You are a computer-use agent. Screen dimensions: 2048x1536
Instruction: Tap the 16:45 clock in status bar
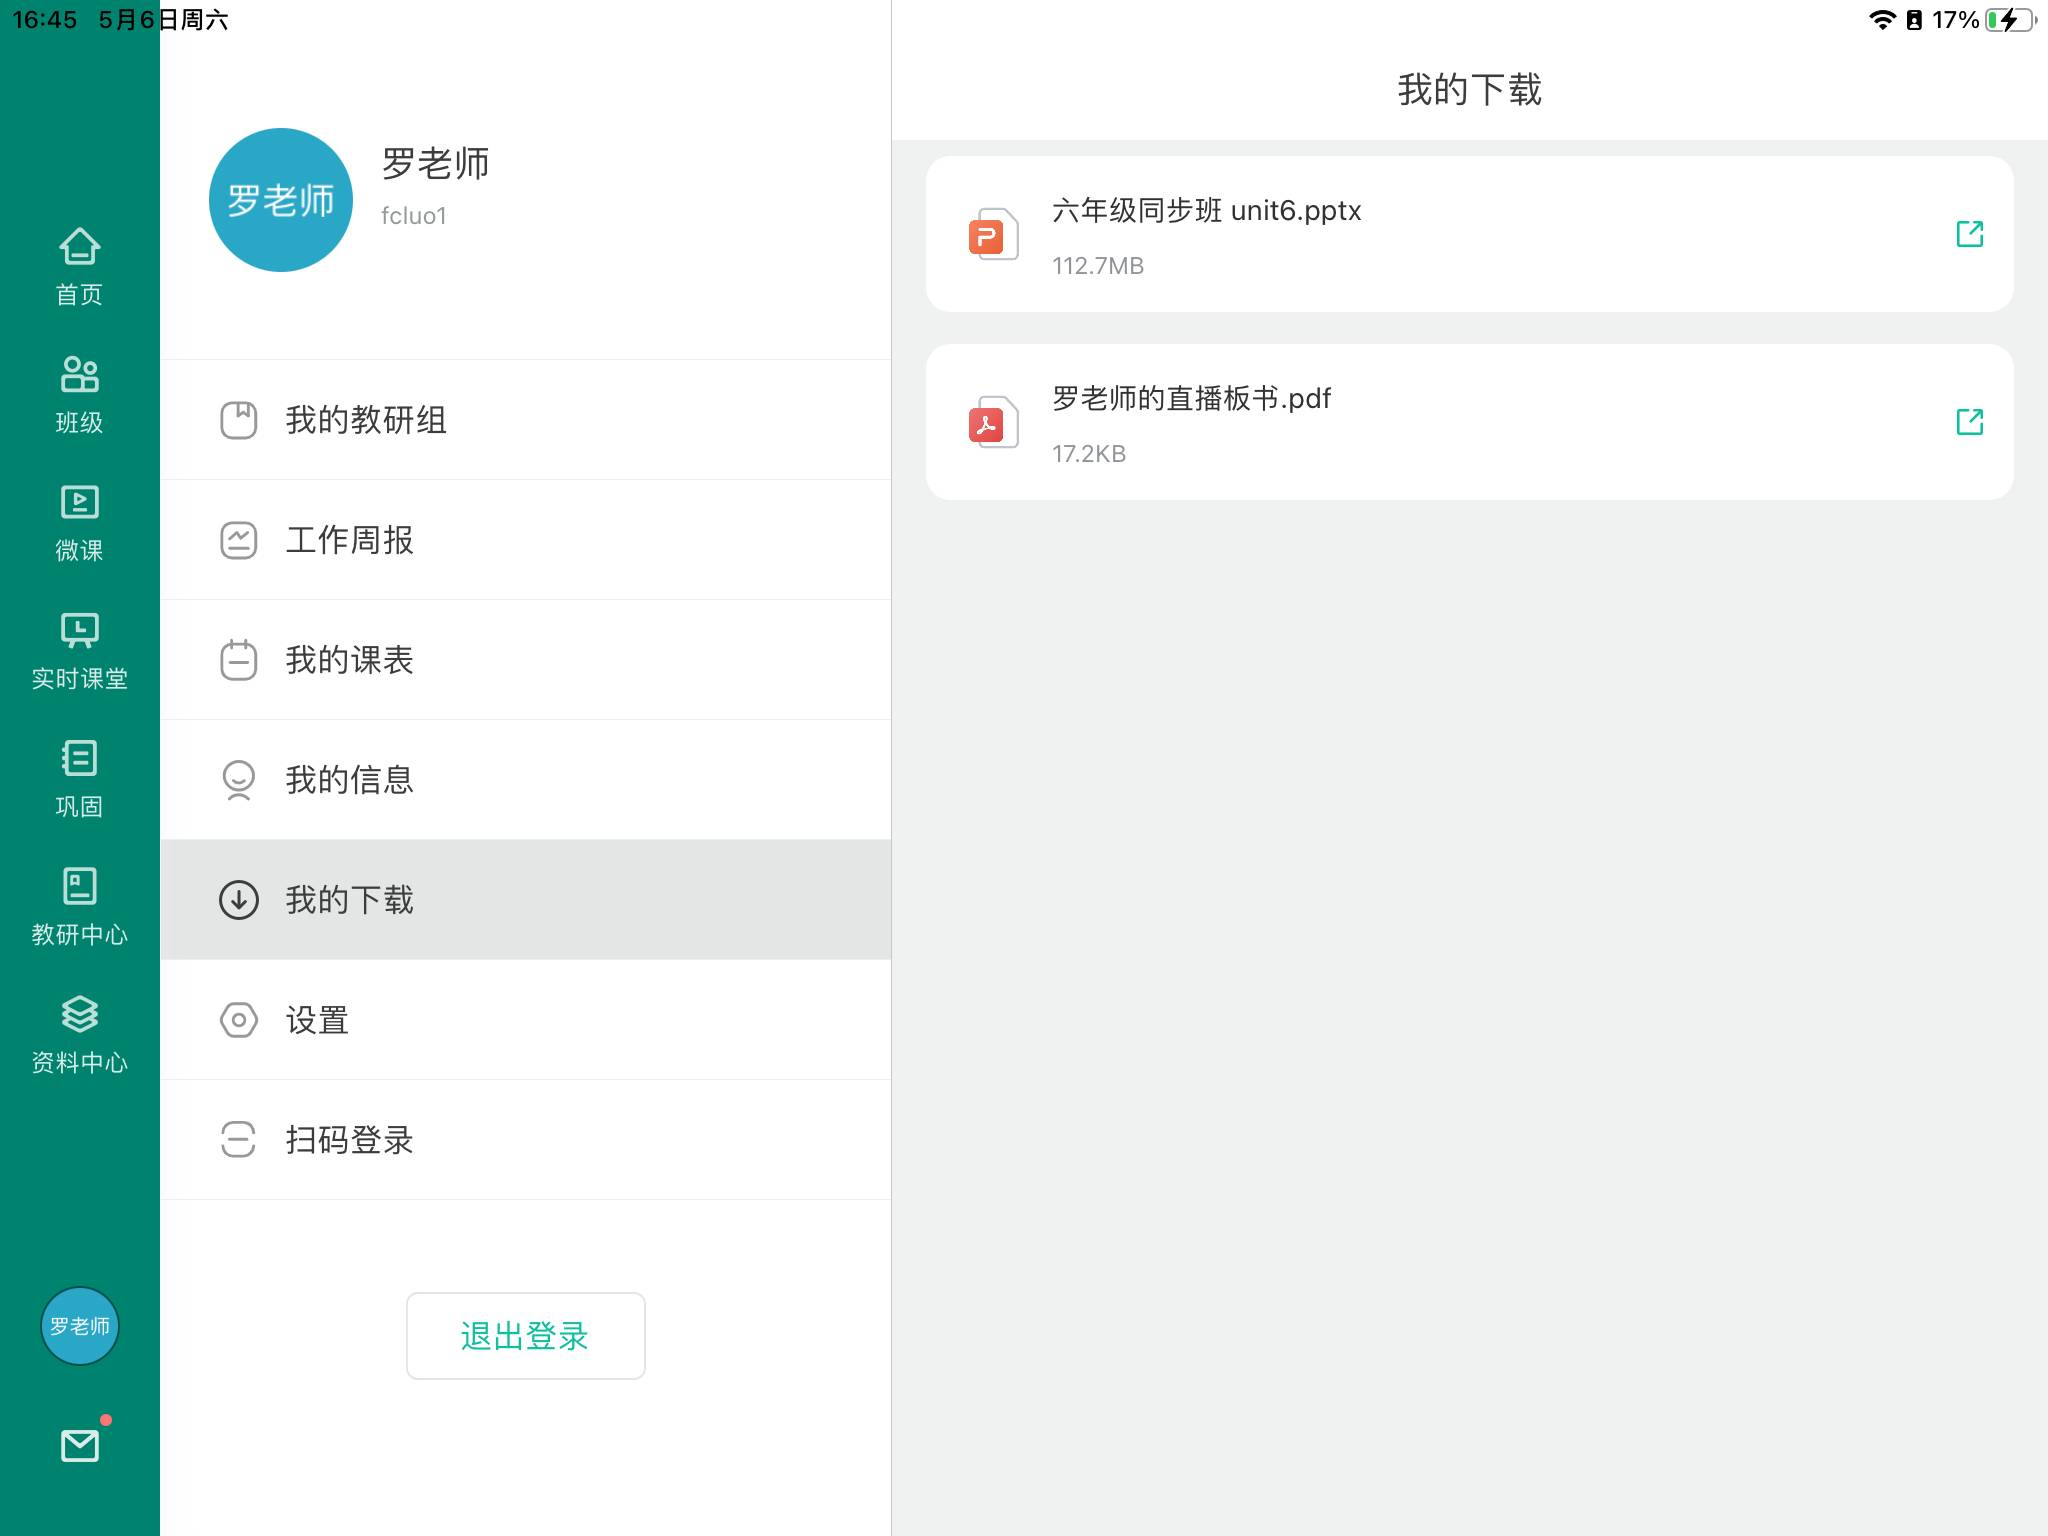click(45, 20)
